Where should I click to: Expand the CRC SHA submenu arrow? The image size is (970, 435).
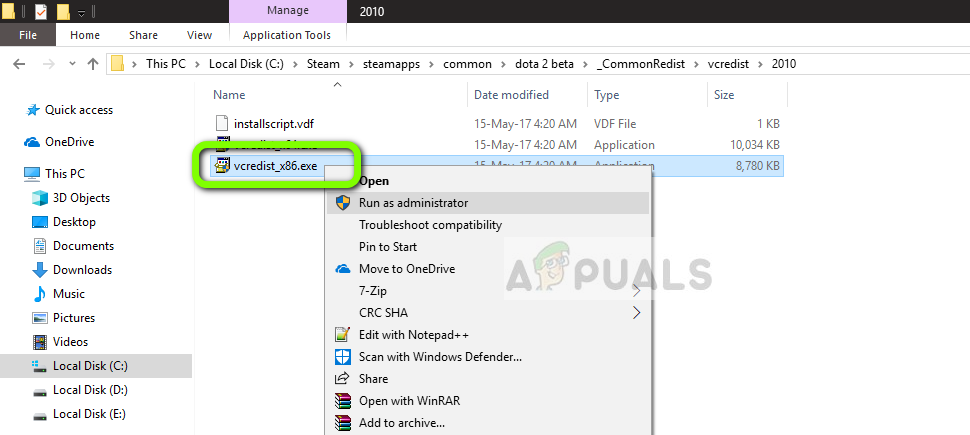(x=637, y=313)
